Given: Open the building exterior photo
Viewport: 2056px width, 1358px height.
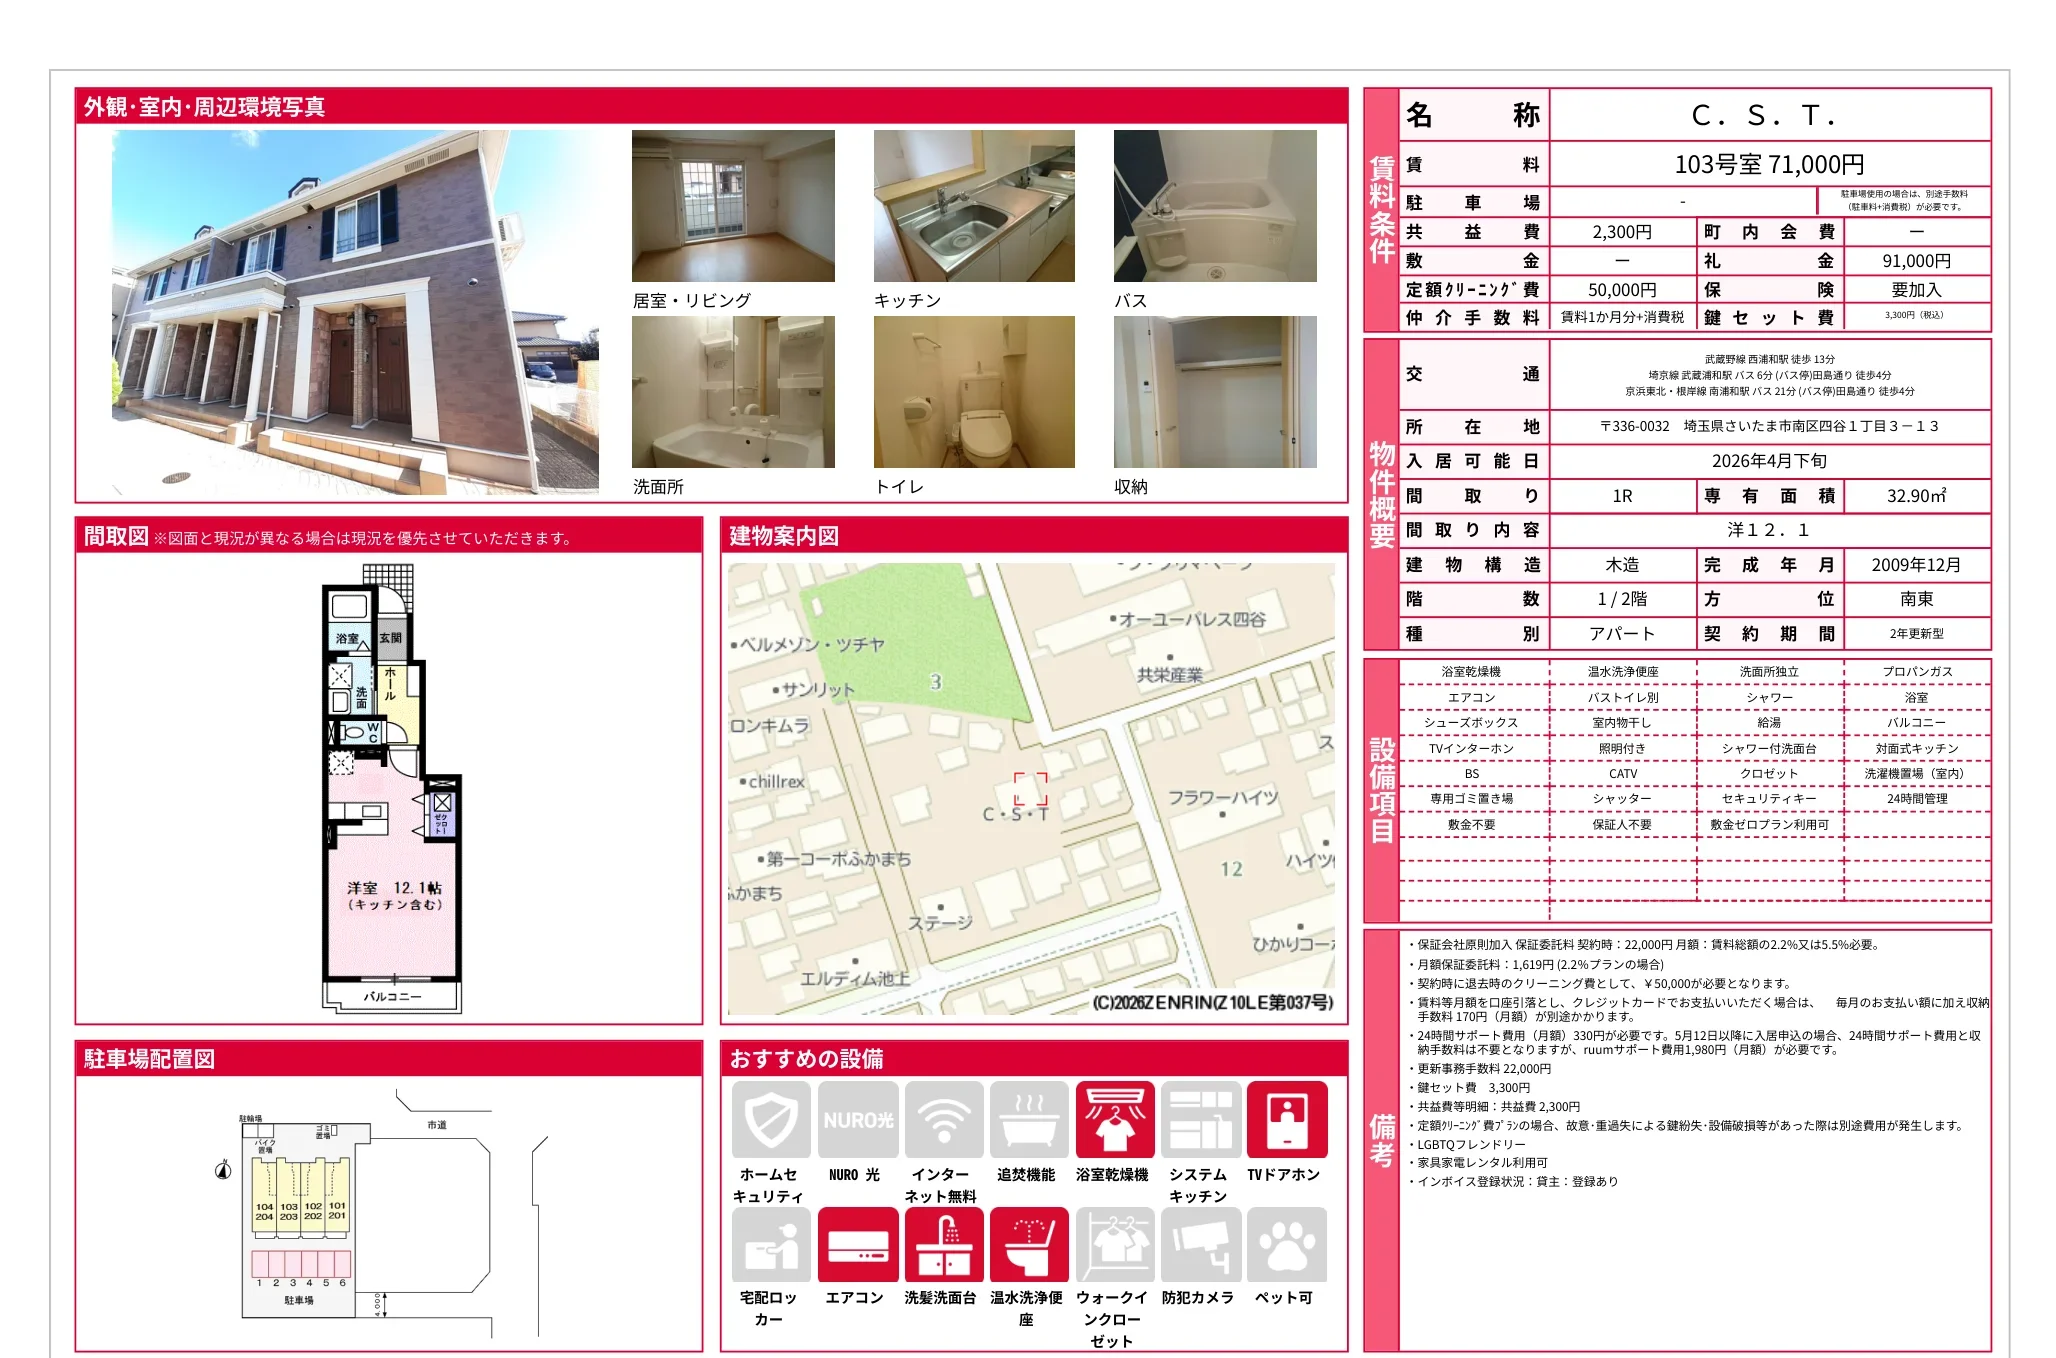Looking at the screenshot, I should point(355,312).
